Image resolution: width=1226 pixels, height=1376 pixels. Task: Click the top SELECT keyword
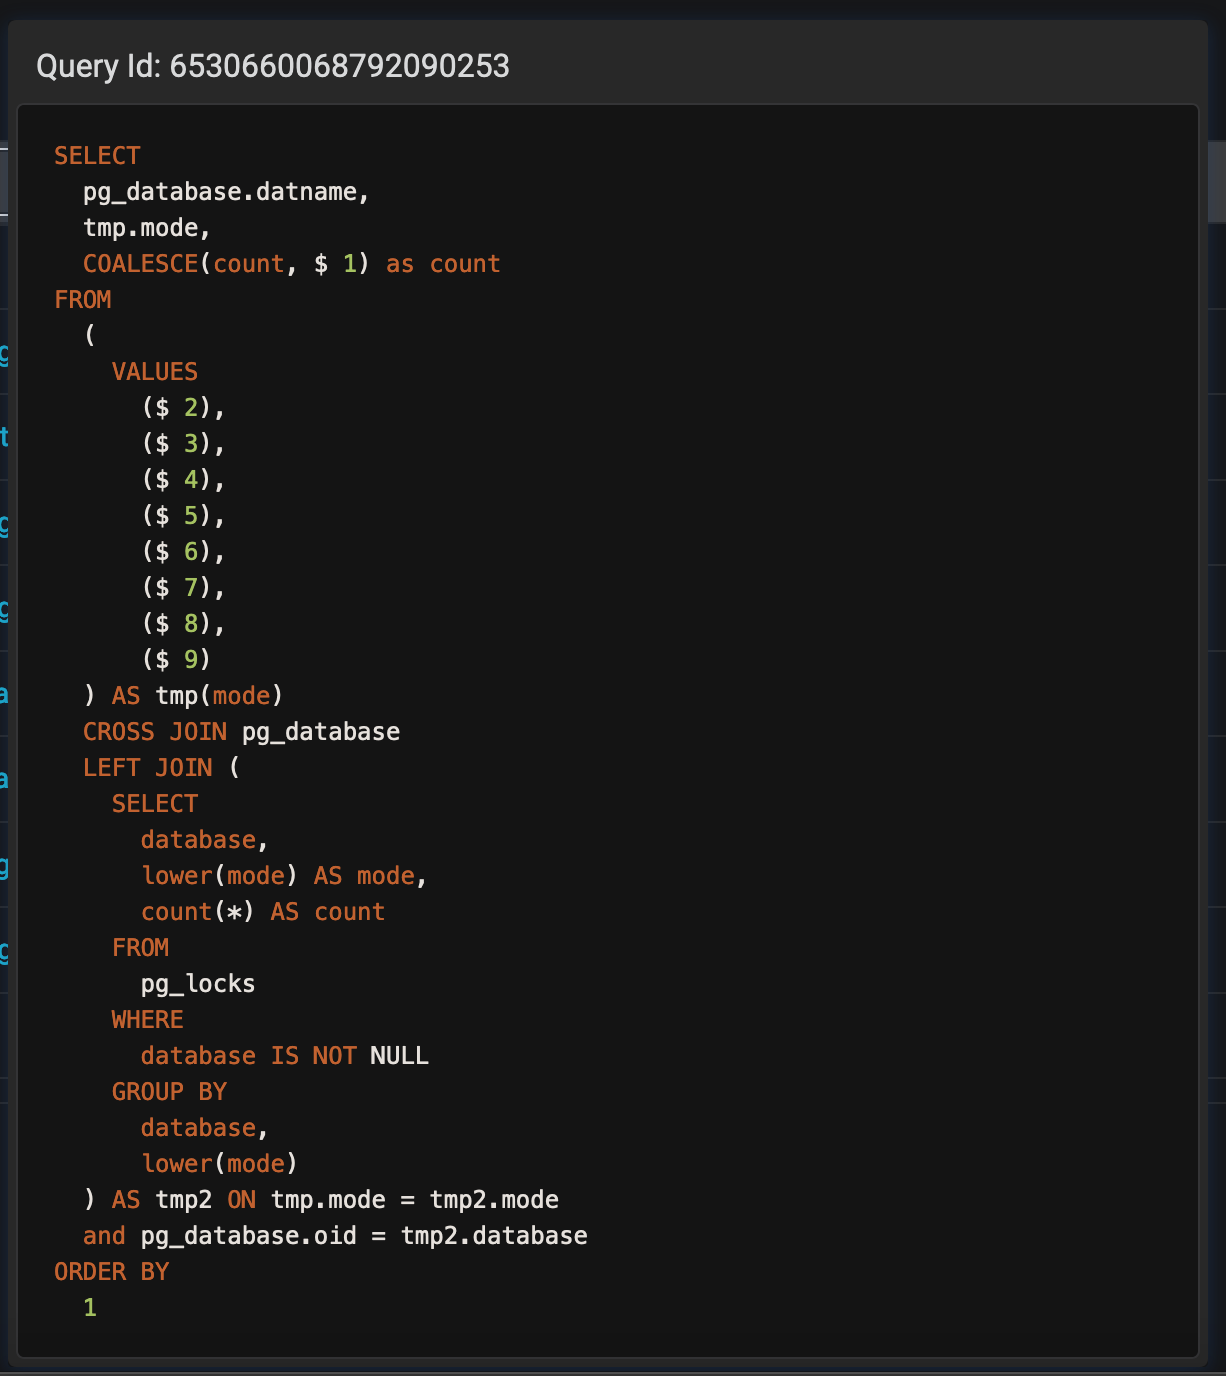(x=97, y=156)
